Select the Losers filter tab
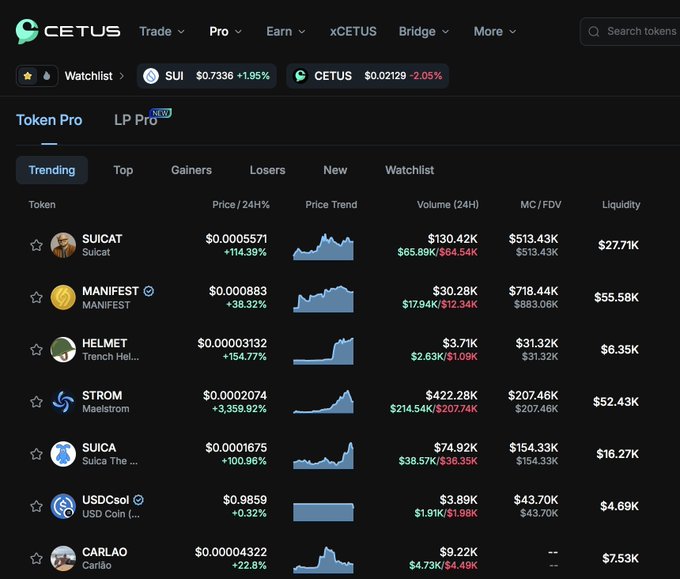This screenshot has height=579, width=680. [x=268, y=170]
